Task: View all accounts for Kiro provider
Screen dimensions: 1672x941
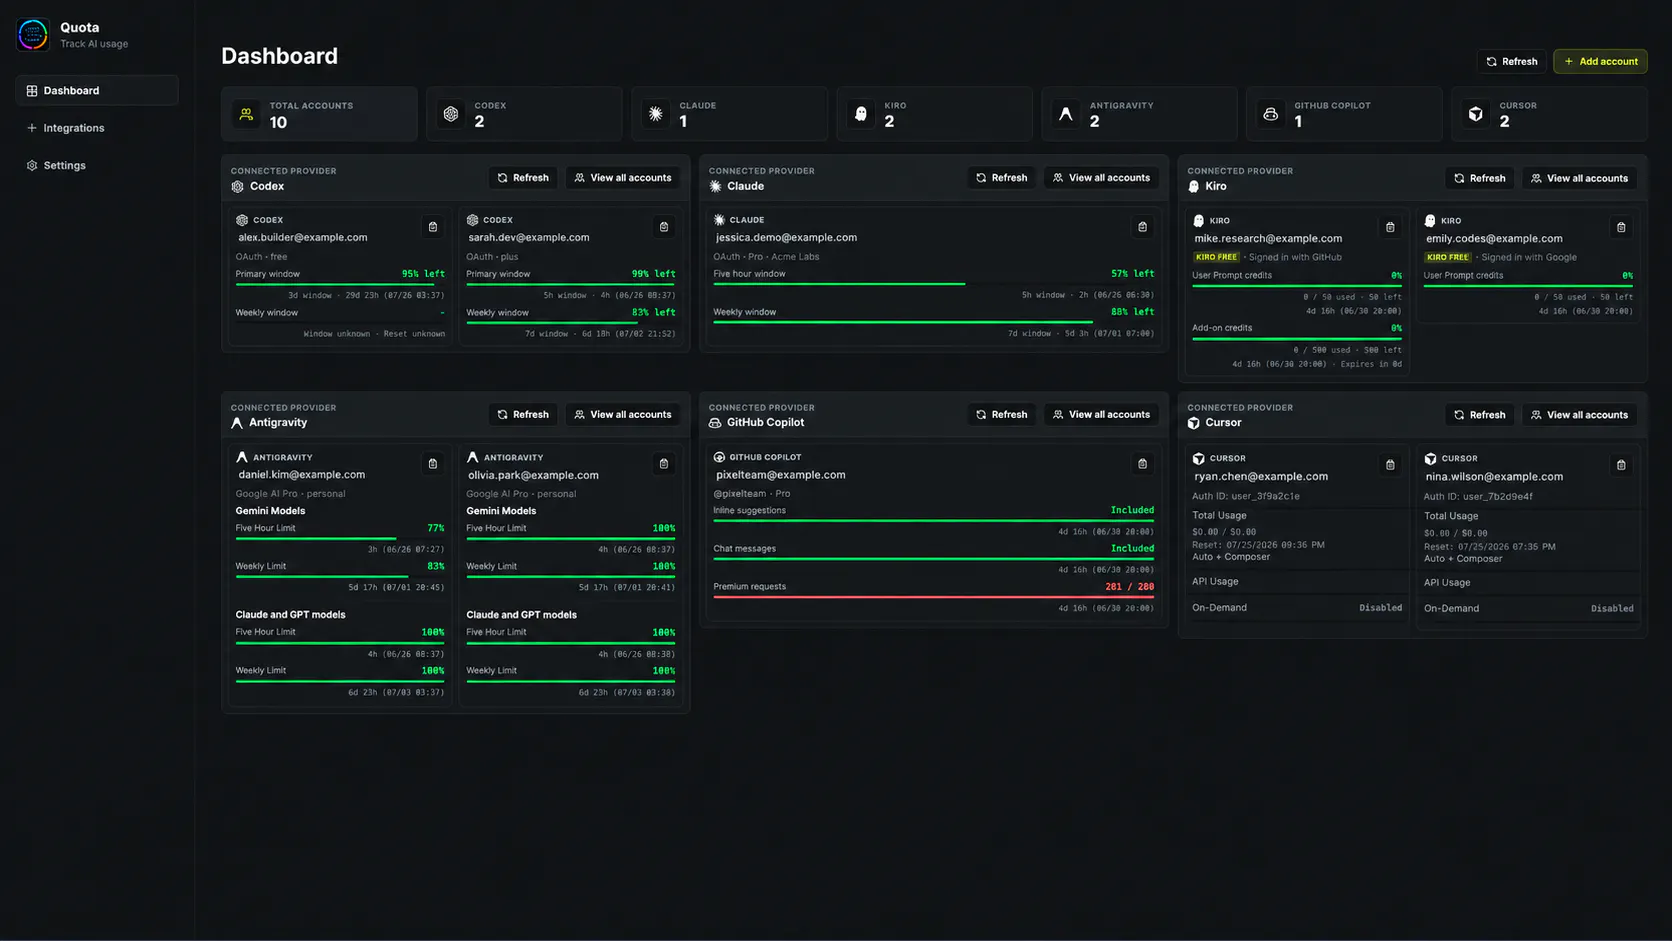Action: [1579, 178]
